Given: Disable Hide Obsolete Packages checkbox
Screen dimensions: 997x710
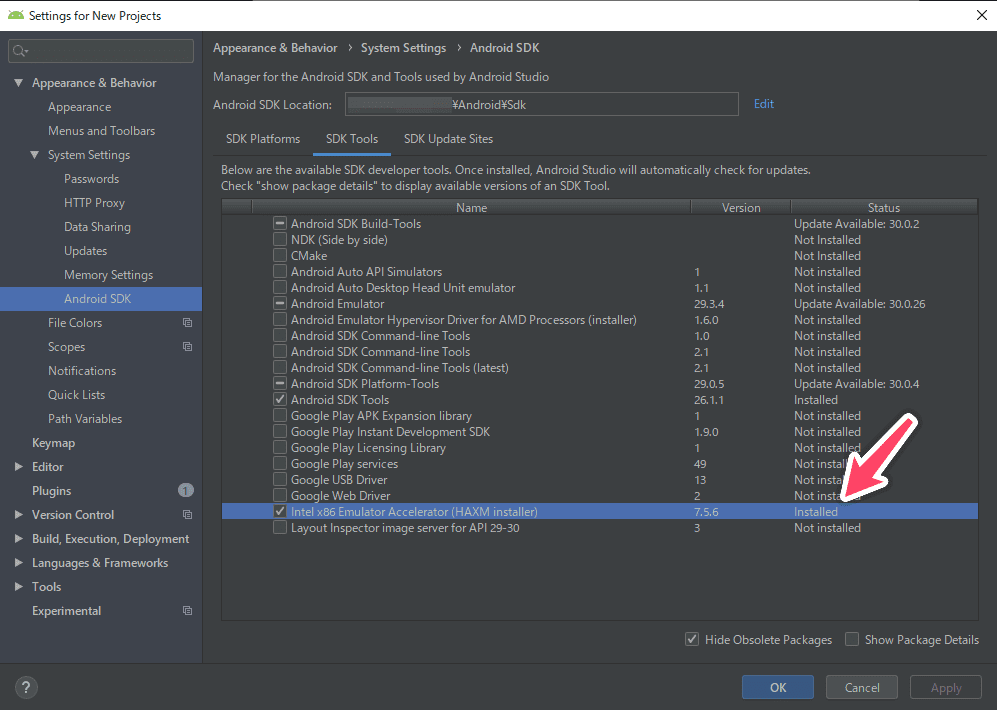Looking at the screenshot, I should coord(692,639).
